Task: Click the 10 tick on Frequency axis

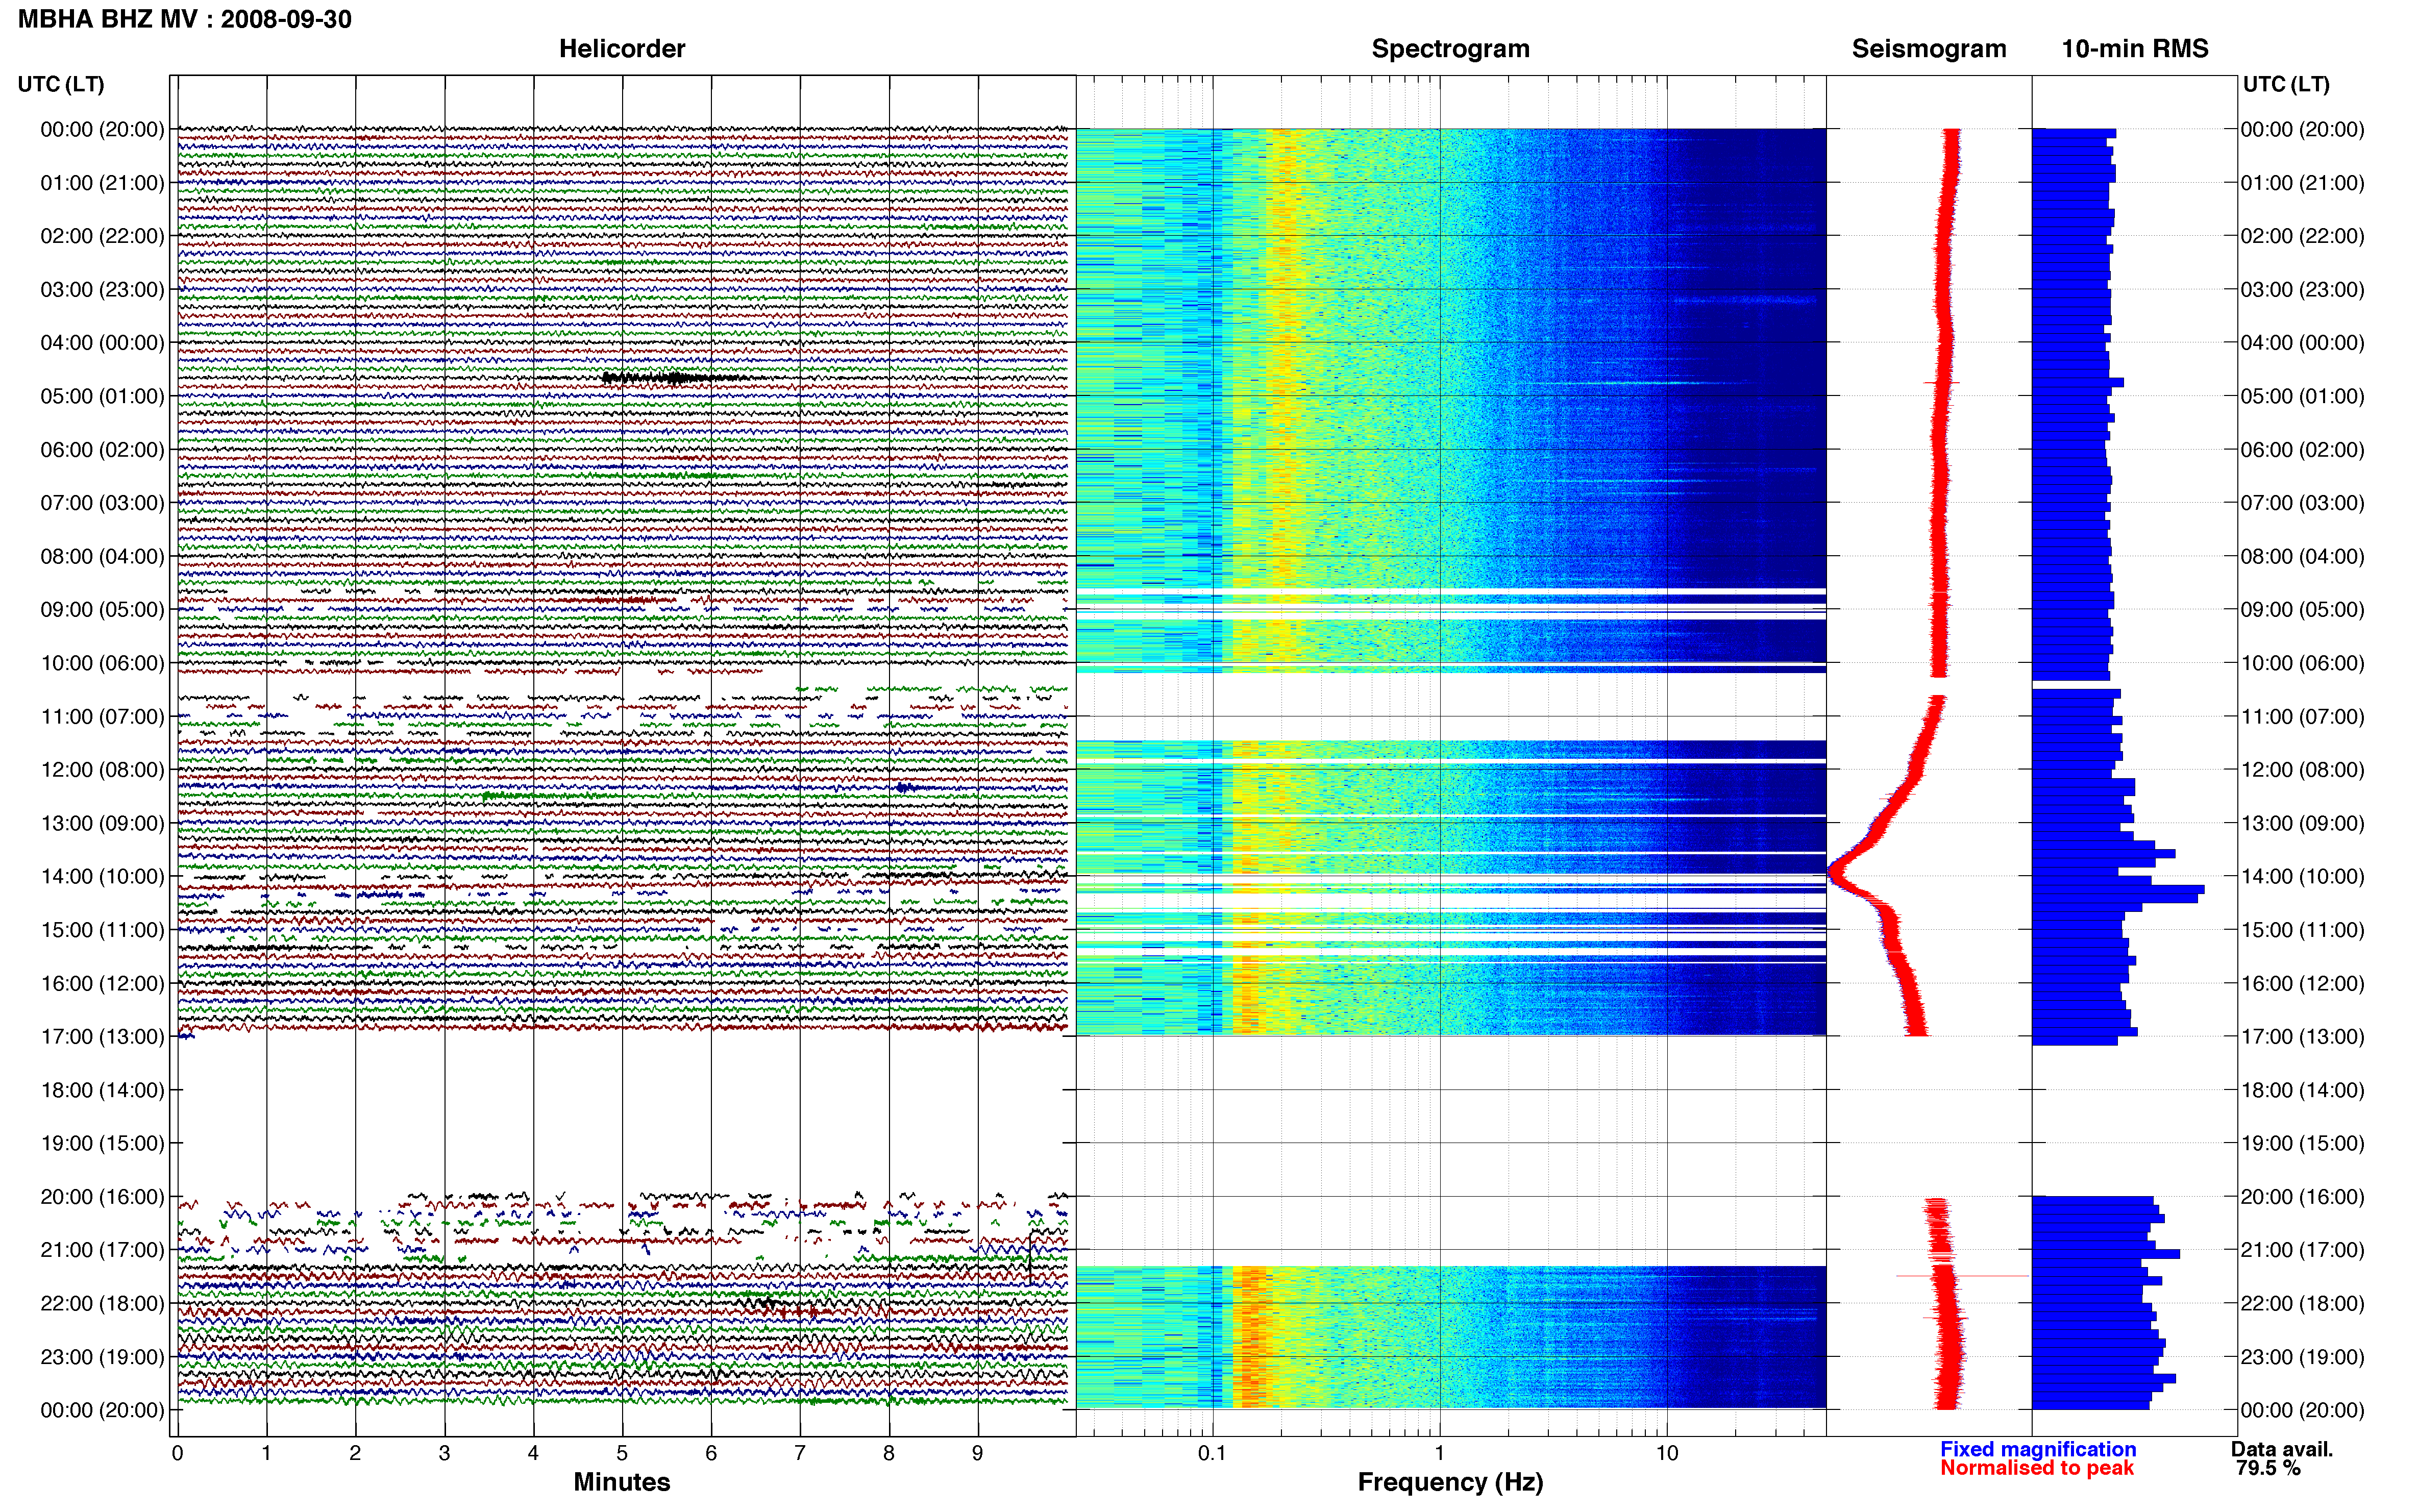Action: click(1667, 1453)
